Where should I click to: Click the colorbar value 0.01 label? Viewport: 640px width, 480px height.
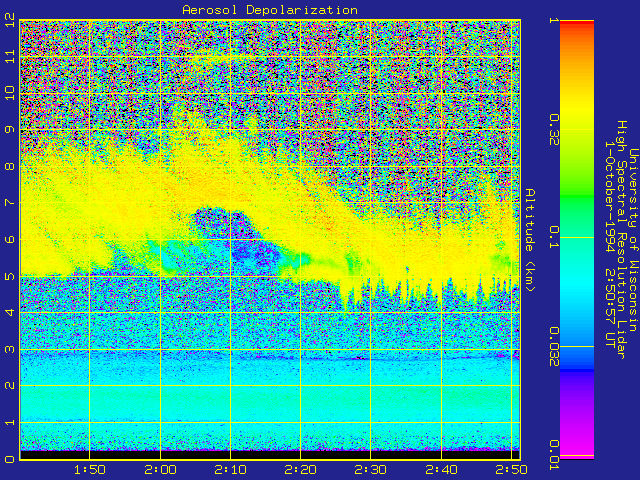coord(554,455)
